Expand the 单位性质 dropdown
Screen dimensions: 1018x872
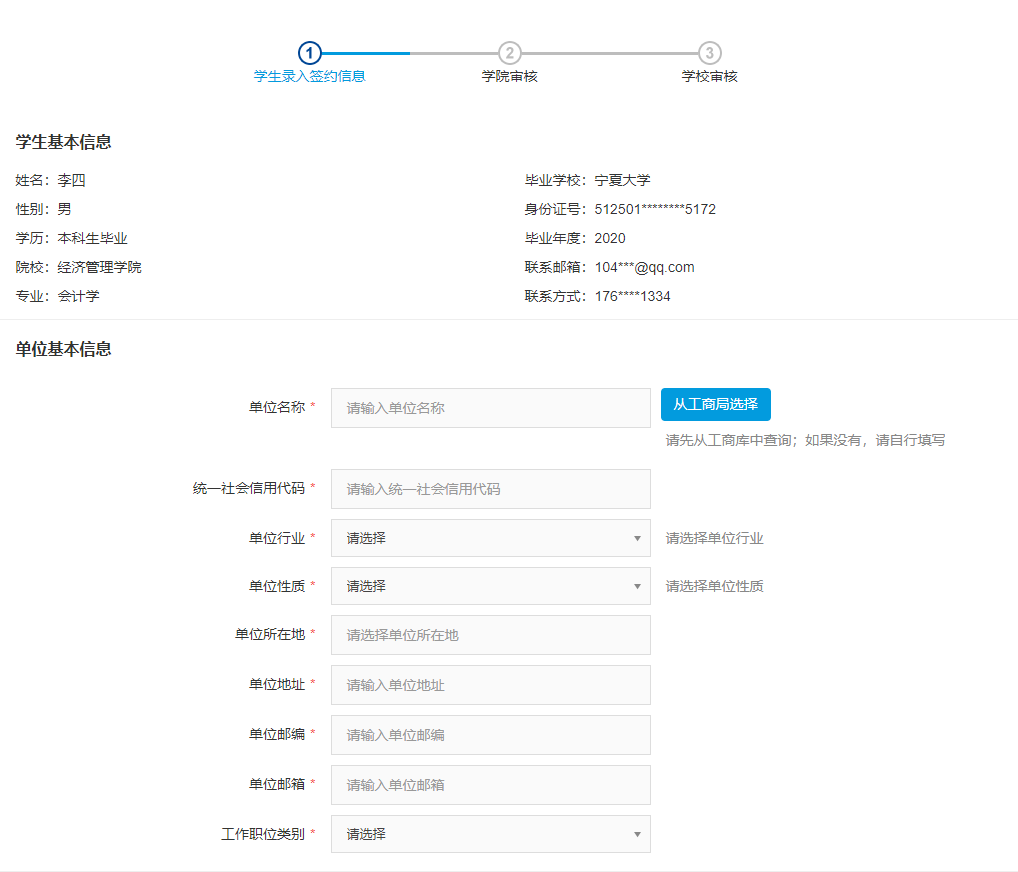click(490, 586)
